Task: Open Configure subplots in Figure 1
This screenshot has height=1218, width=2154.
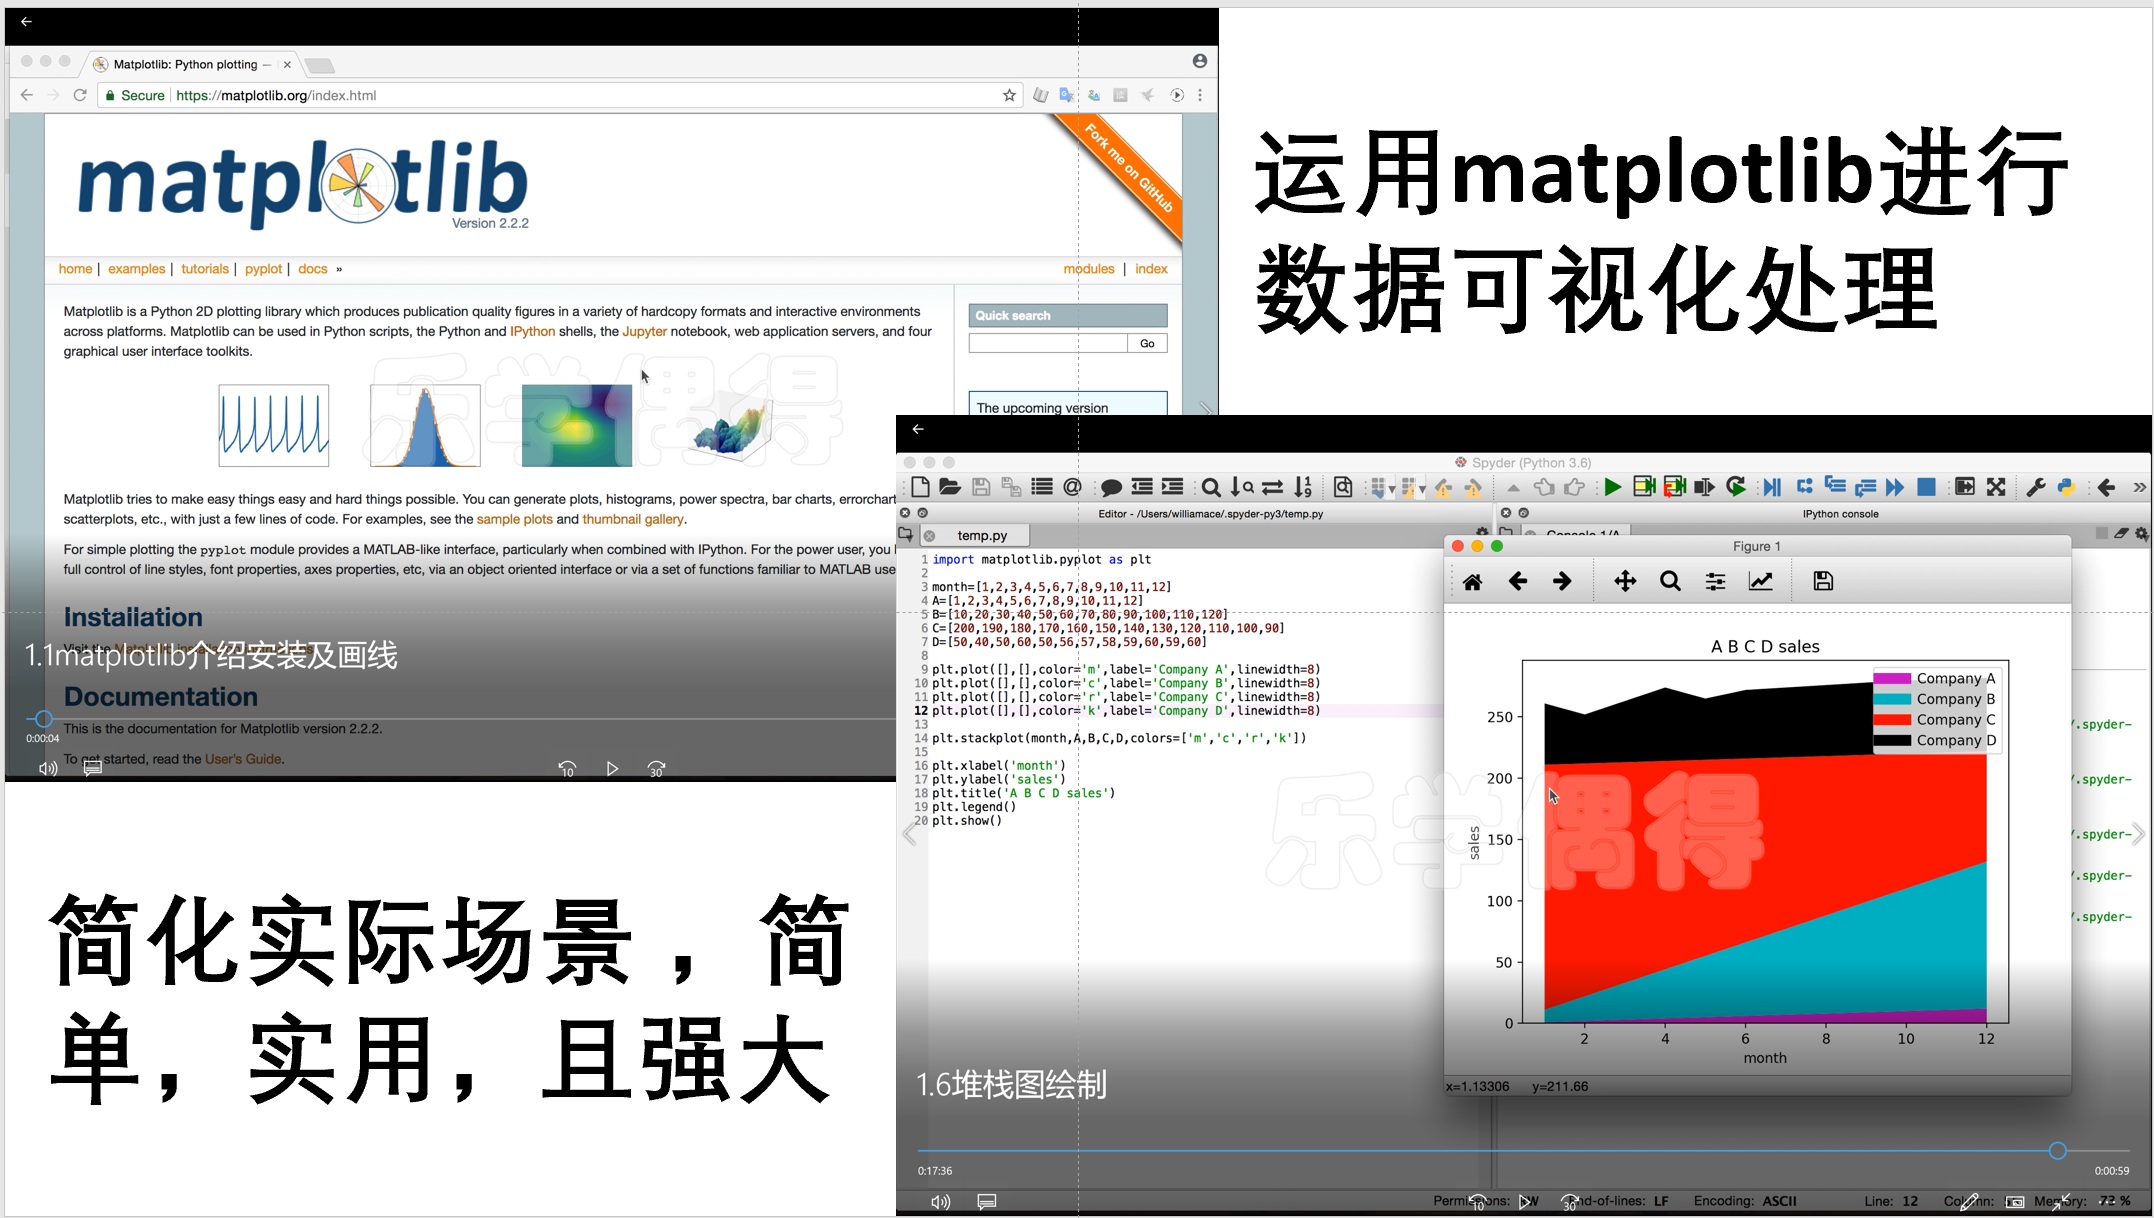Action: click(x=1715, y=581)
